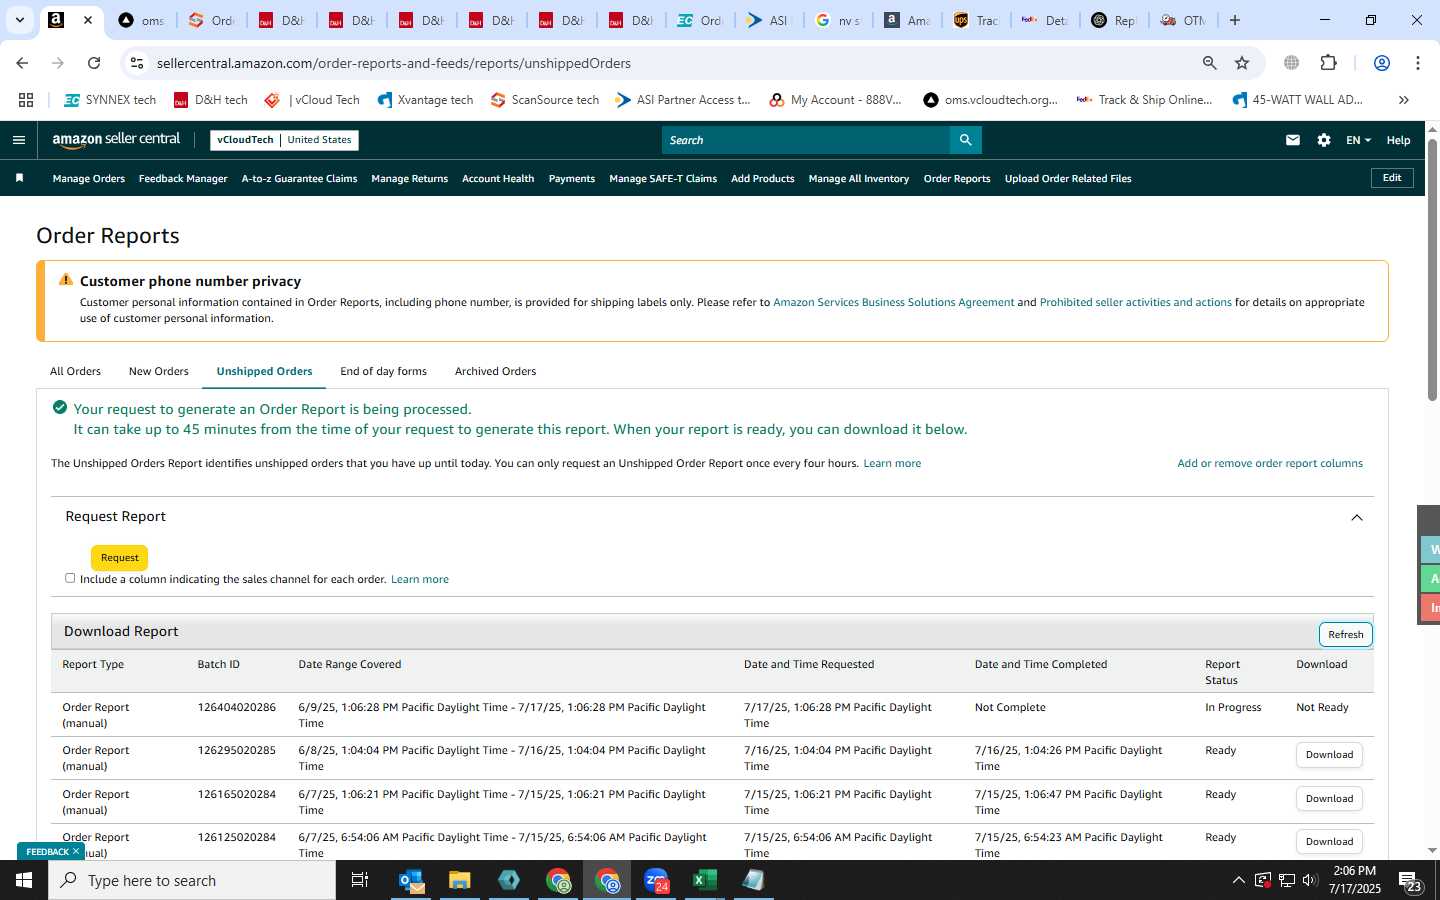The height and width of the screenshot is (900, 1440).
Task: Open a new browser tab with the plus icon
Action: (1235, 20)
